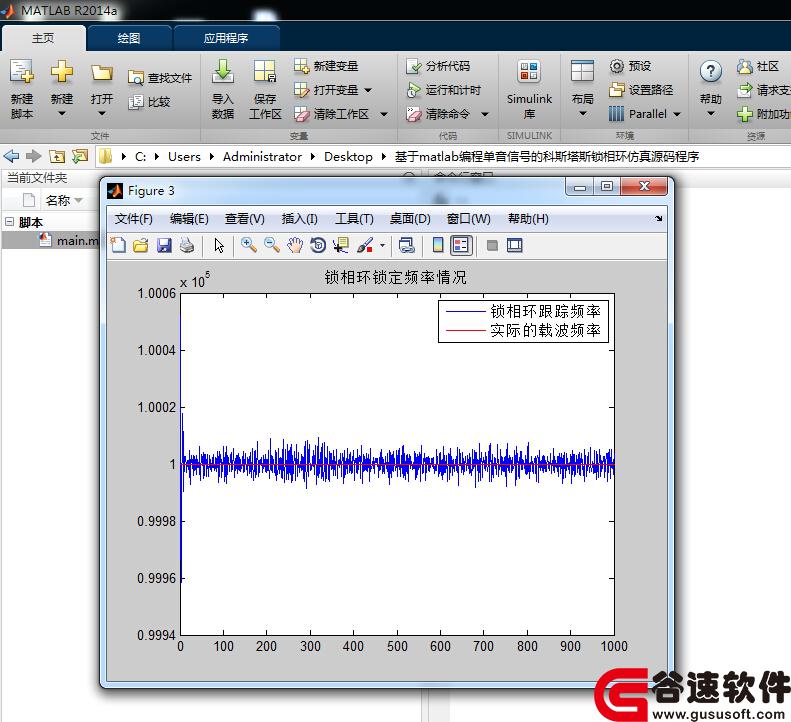Image resolution: width=791 pixels, height=722 pixels.
Task: Open dropdown under Open (打开) button
Action: click(101, 114)
